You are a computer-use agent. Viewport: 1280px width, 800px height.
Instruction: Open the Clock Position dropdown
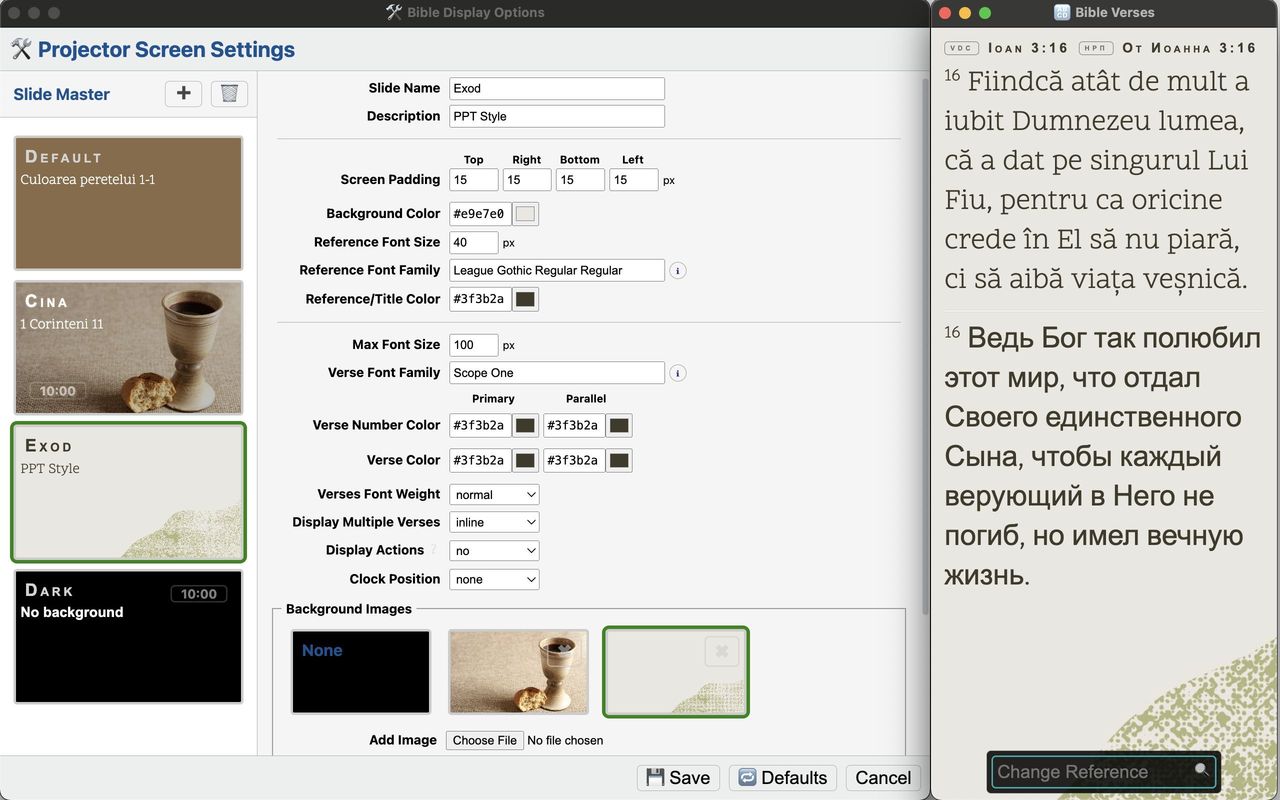pos(494,579)
